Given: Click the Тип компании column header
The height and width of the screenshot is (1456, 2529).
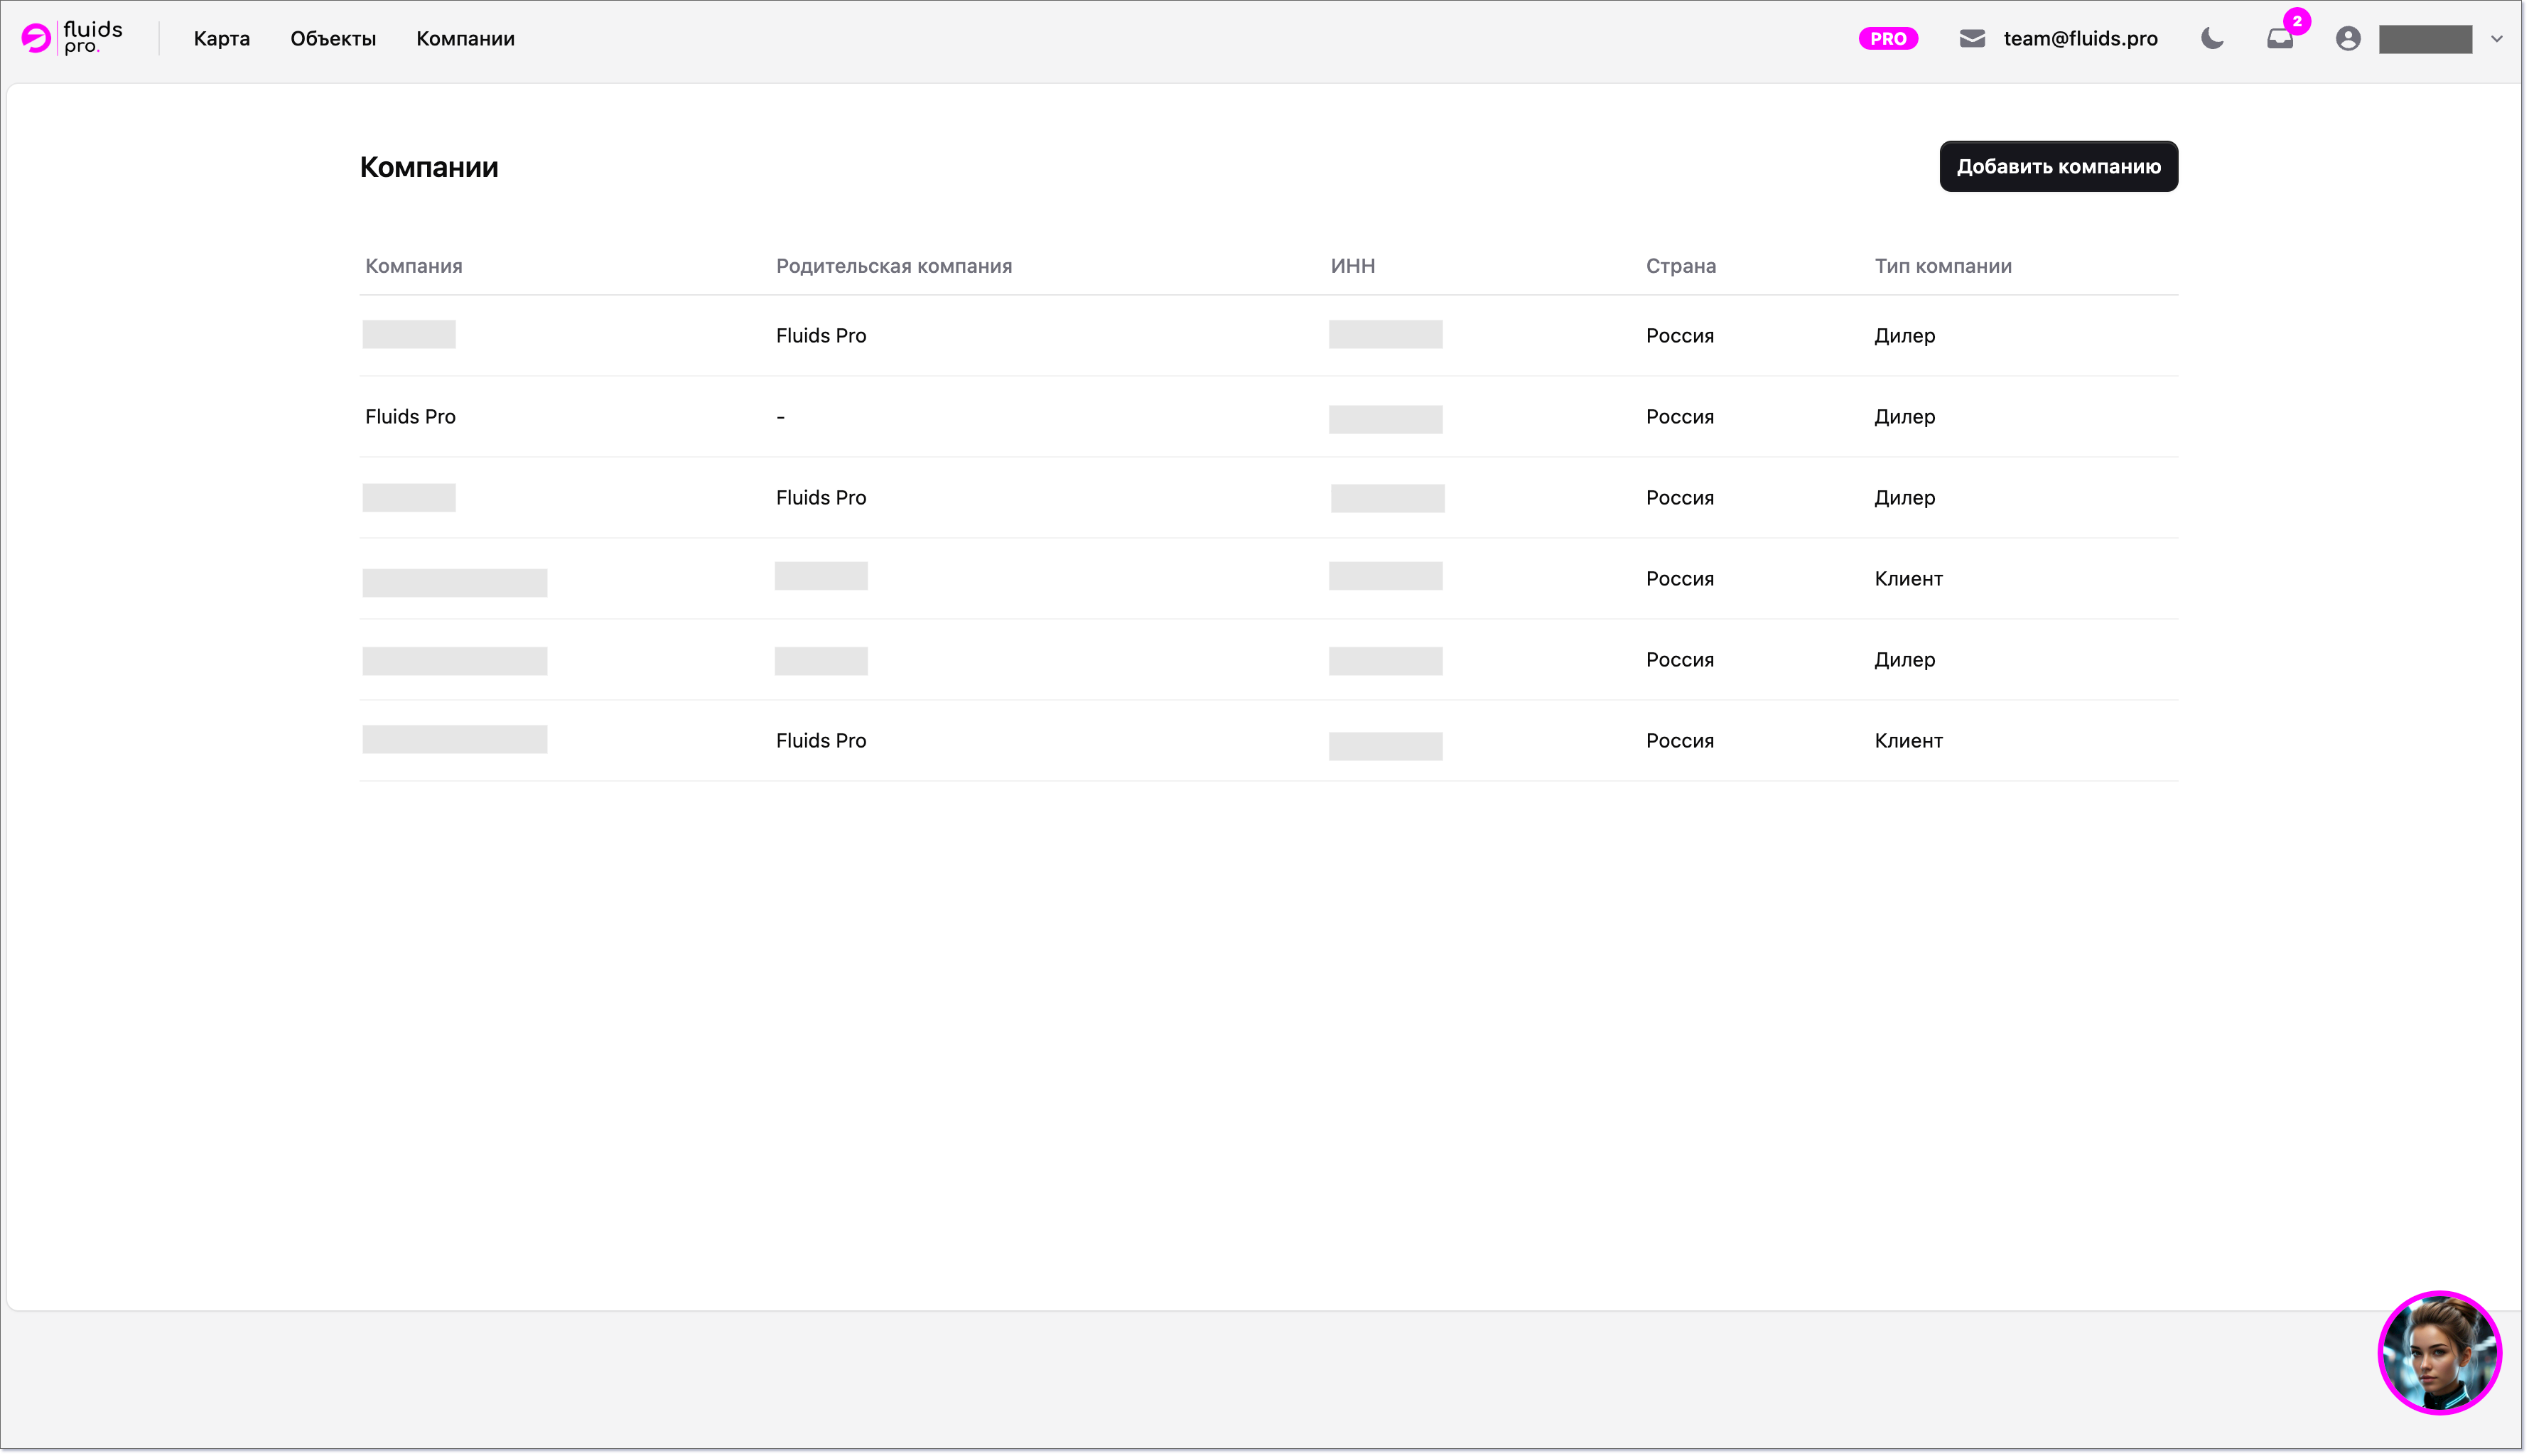Looking at the screenshot, I should tap(1942, 266).
